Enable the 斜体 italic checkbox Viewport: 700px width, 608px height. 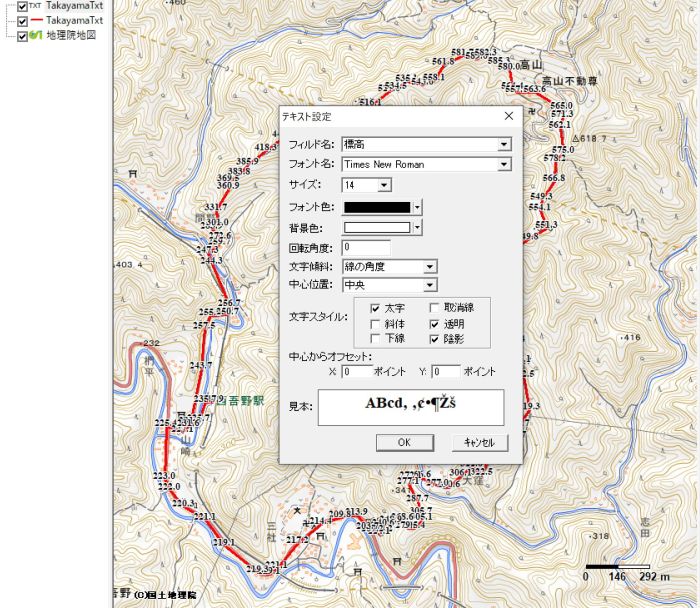tap(376, 324)
